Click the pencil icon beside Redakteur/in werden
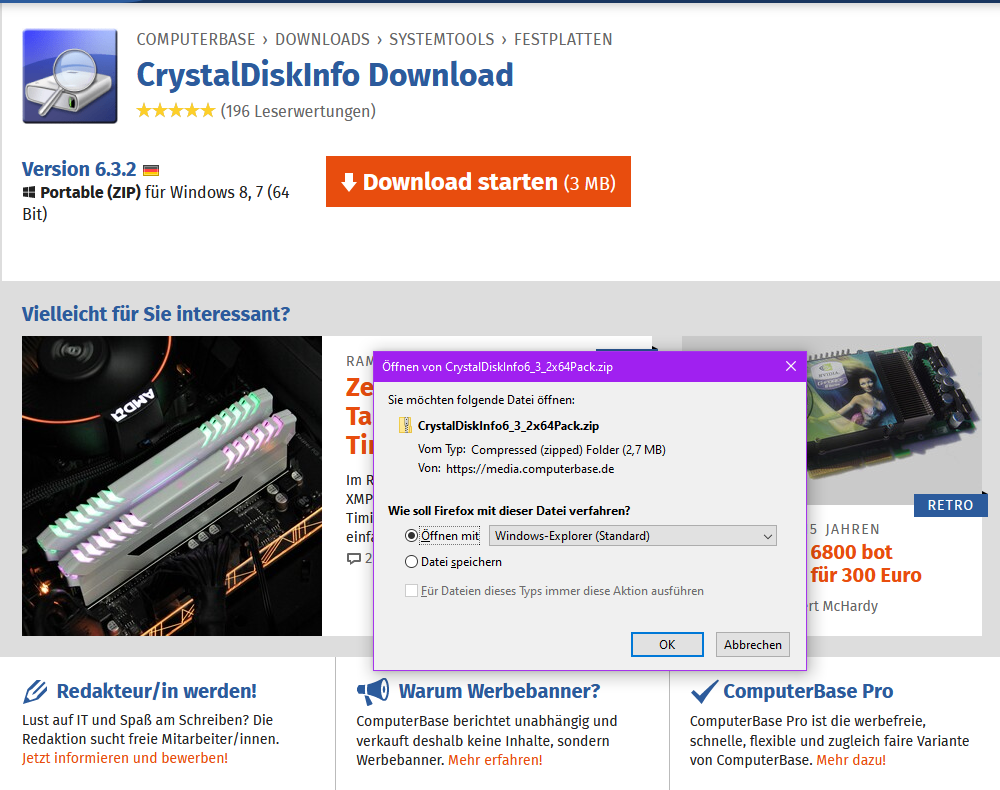Image resolution: width=1000 pixels, height=790 pixels. [x=35, y=691]
